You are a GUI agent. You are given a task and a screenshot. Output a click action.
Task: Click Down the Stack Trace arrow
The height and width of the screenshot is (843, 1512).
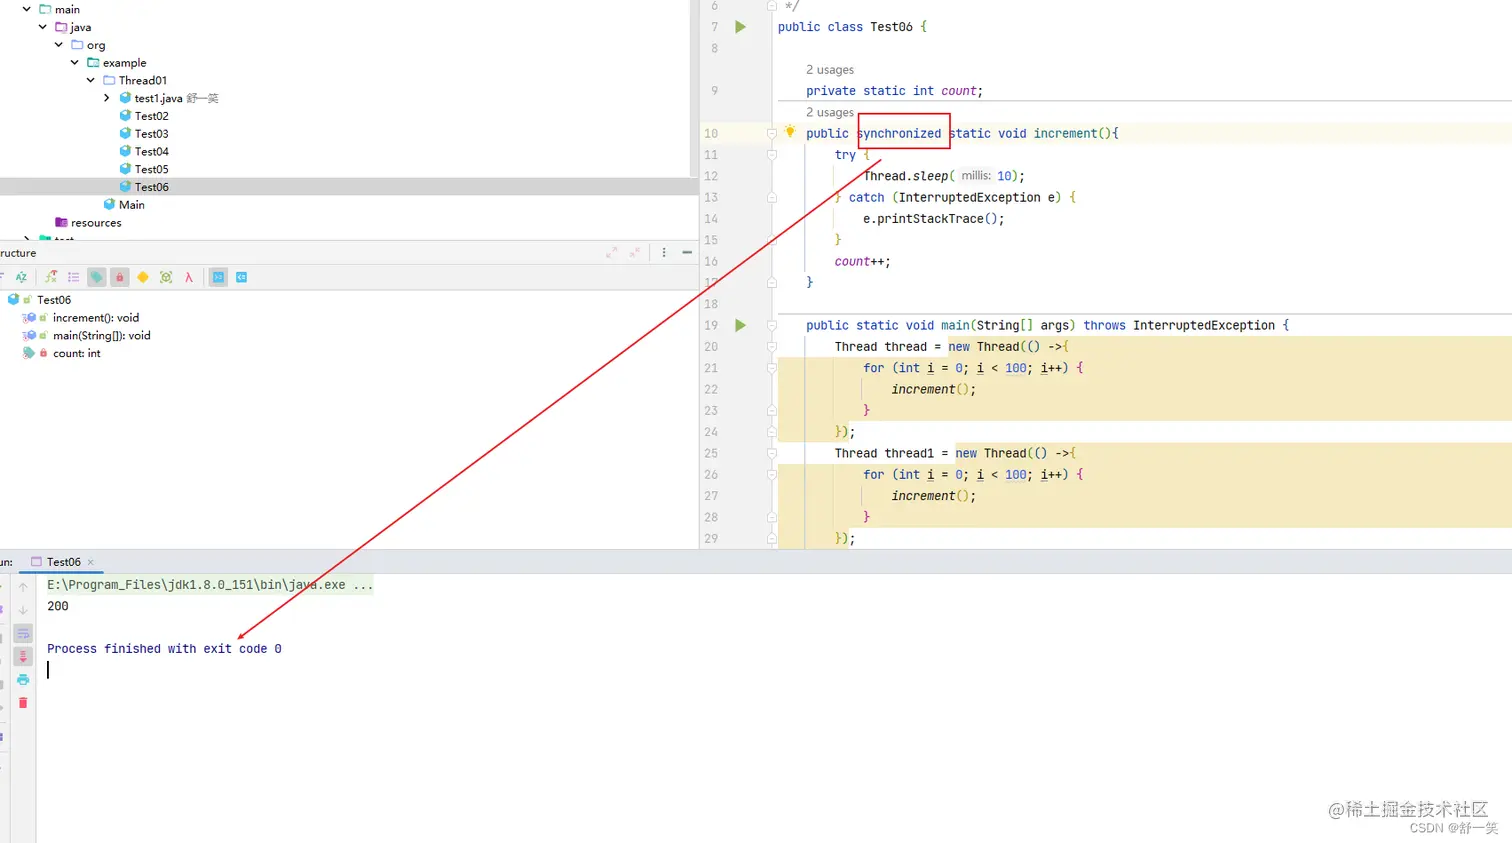(x=23, y=610)
